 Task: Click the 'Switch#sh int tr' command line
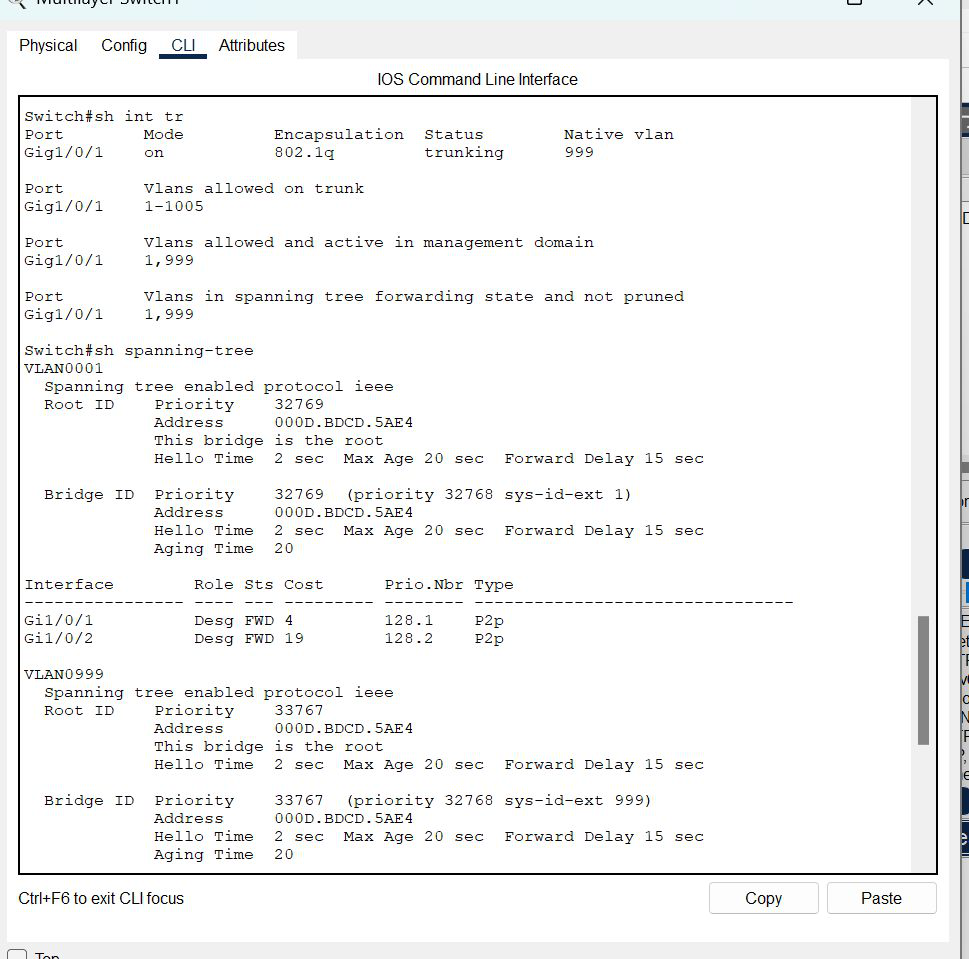[104, 116]
